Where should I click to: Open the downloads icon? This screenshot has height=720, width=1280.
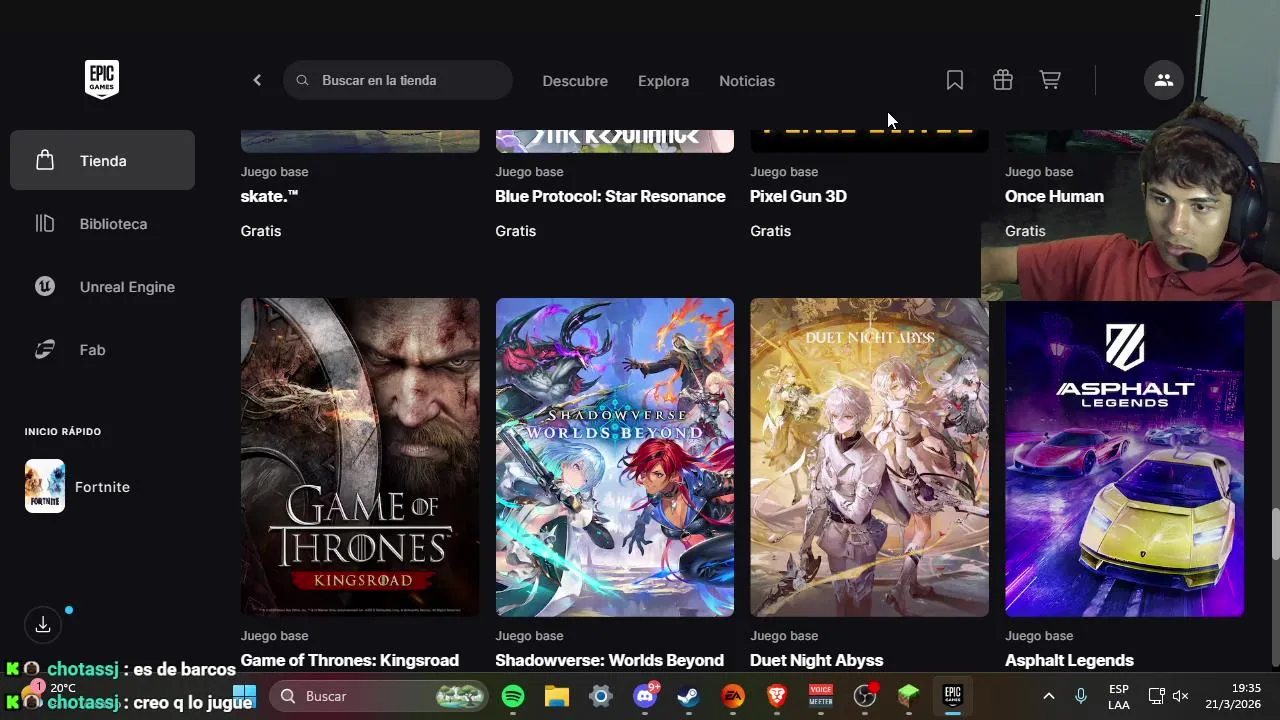43,625
